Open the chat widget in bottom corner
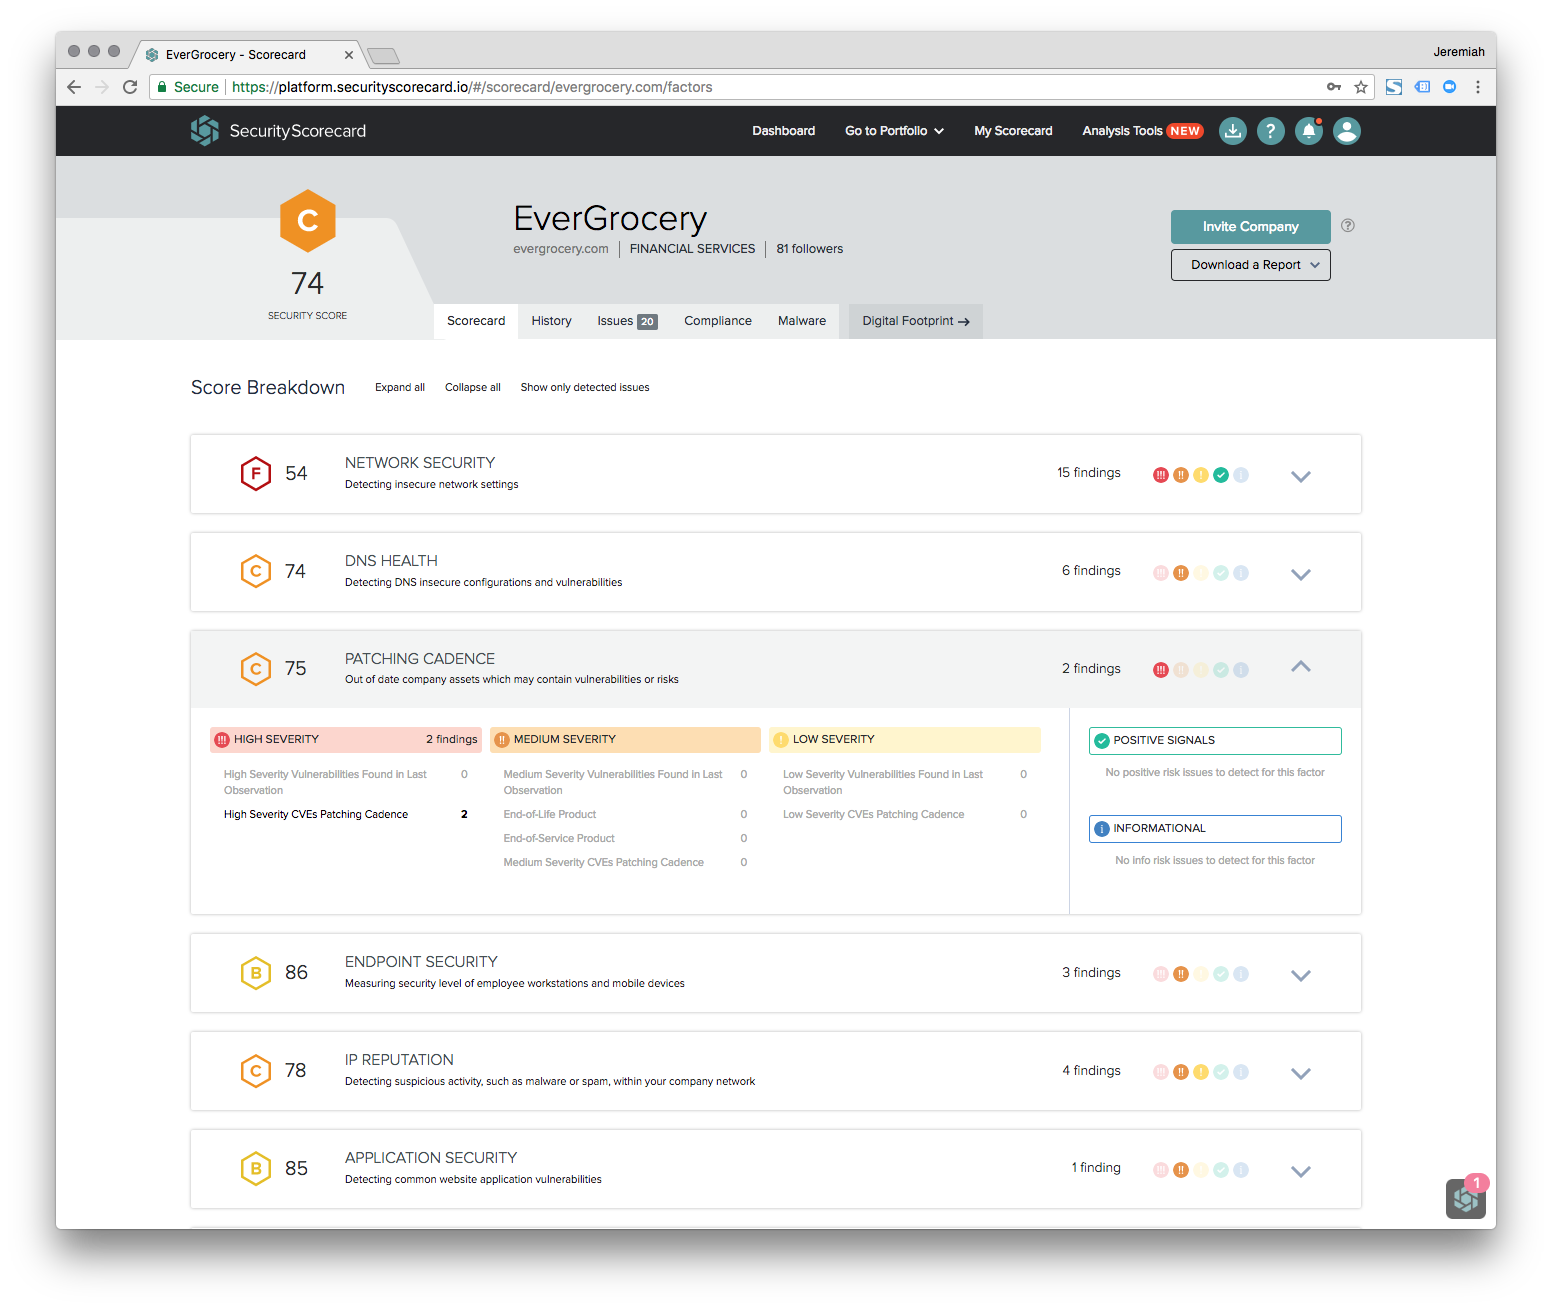Screen dimensions: 1552x1309 tap(1465, 1198)
